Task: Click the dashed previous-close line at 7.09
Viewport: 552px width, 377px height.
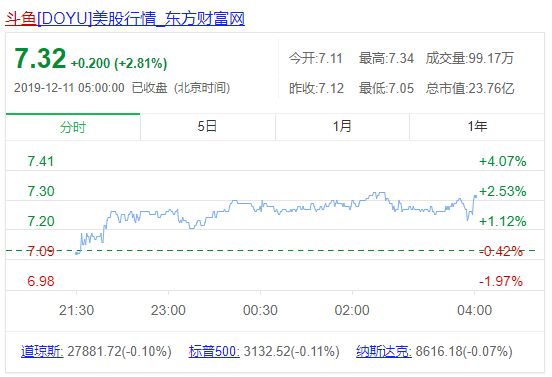Action: 271,251
